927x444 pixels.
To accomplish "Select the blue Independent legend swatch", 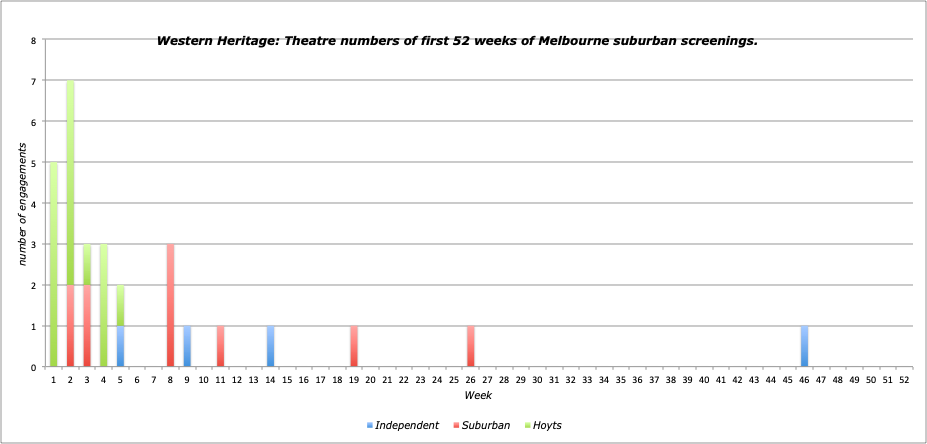I will click(x=368, y=426).
